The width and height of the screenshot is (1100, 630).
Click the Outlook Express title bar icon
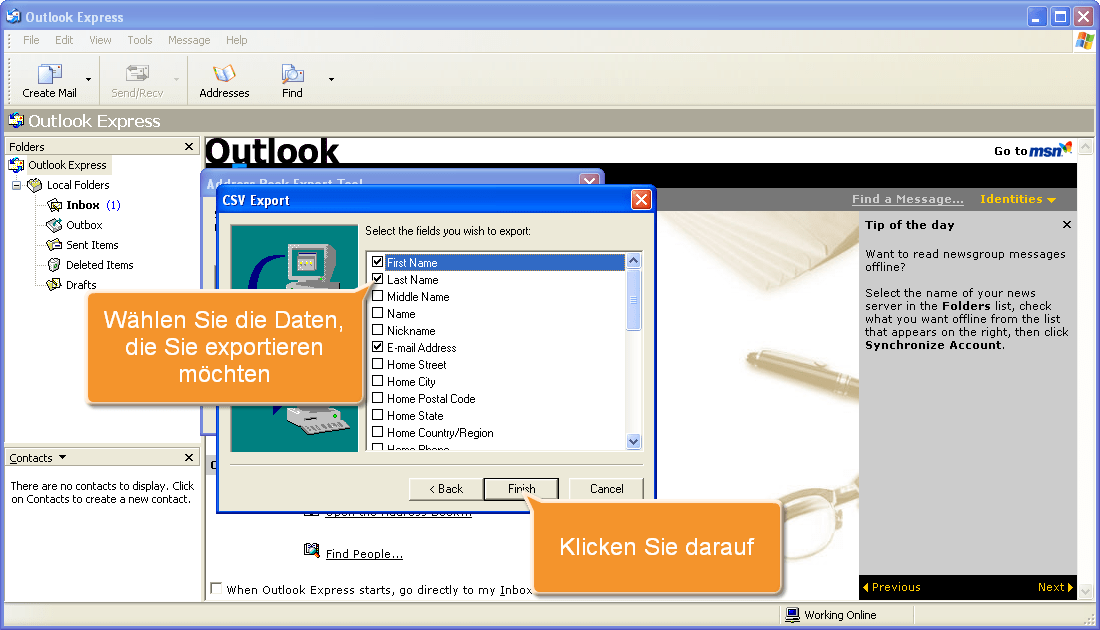coord(13,15)
